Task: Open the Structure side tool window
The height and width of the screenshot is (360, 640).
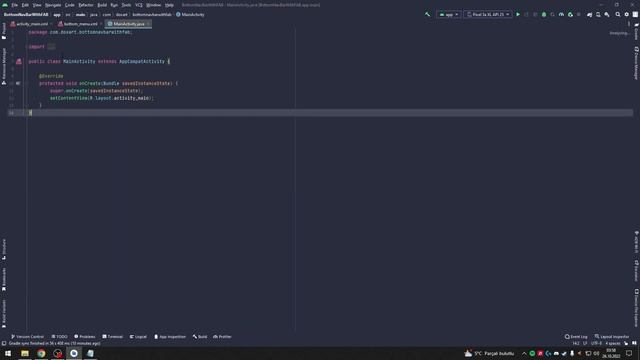Action: 4,249
